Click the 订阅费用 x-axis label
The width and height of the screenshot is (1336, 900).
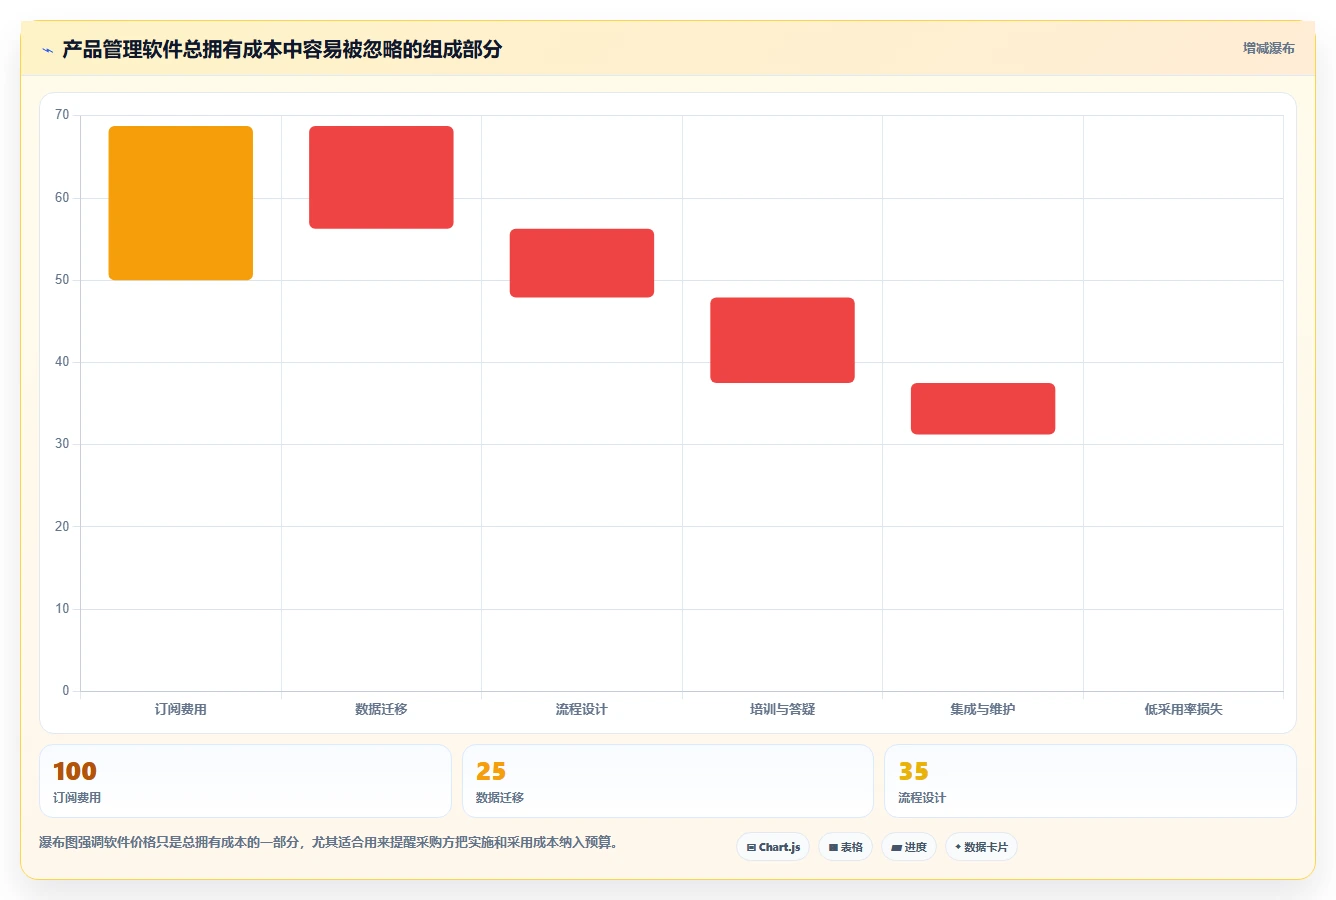coord(181,709)
